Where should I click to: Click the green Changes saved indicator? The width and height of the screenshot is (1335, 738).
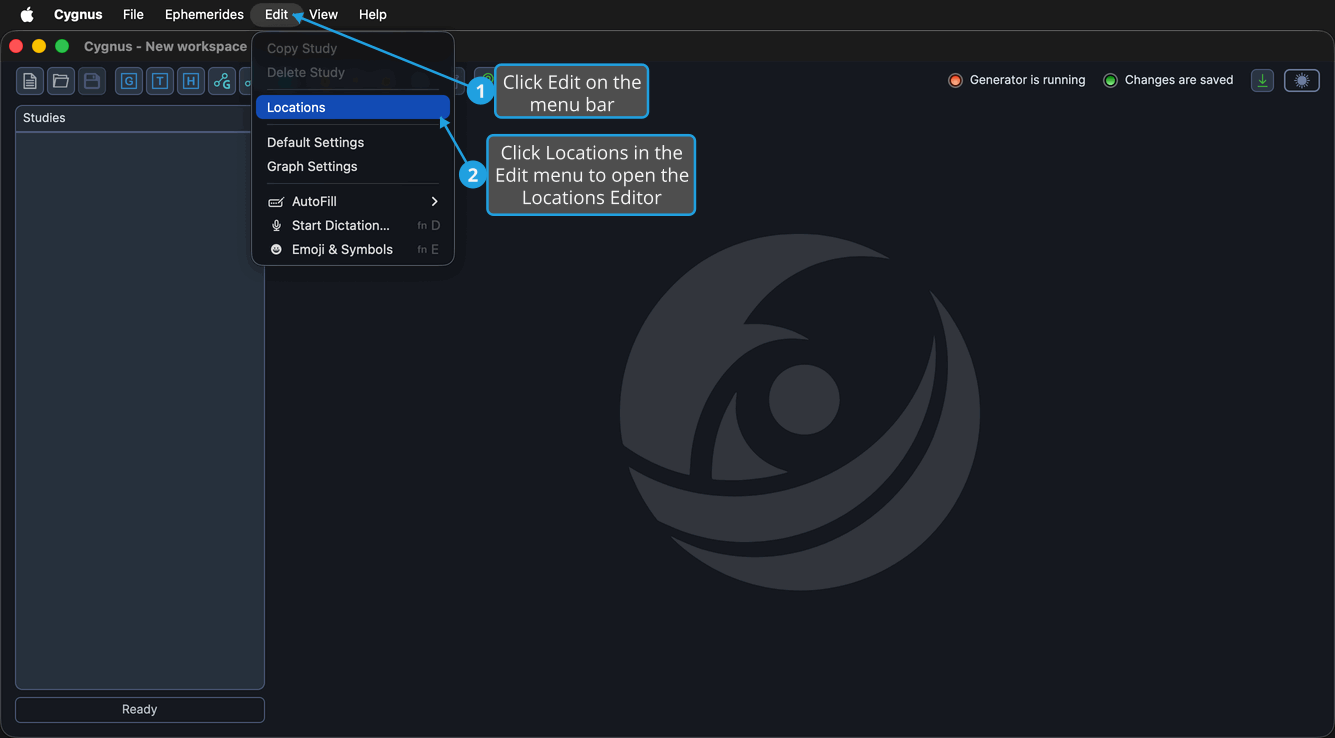point(1110,80)
